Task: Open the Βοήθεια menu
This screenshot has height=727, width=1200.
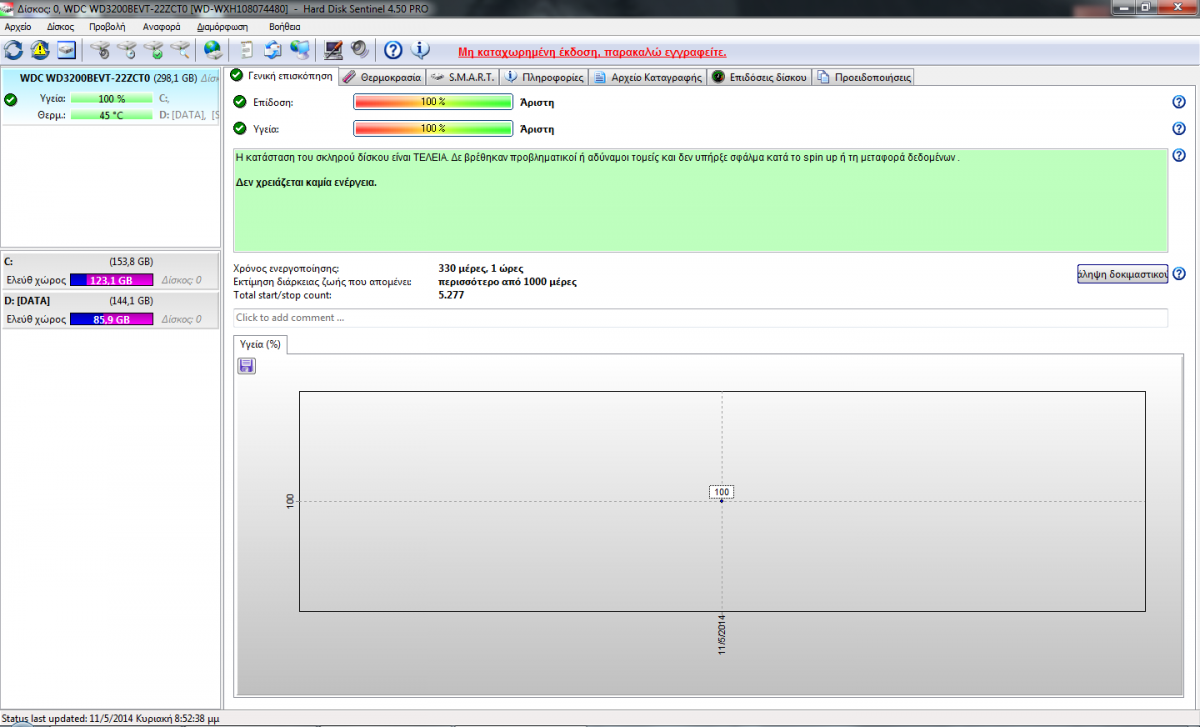Action: pos(285,27)
